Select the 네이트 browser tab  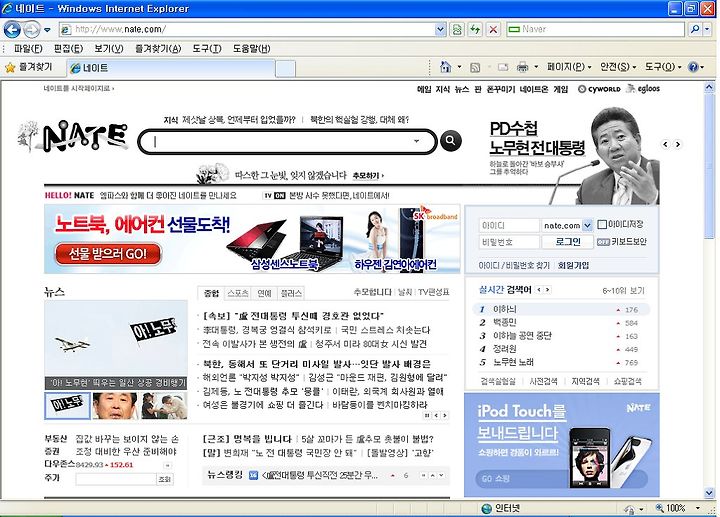pyautogui.click(x=171, y=68)
